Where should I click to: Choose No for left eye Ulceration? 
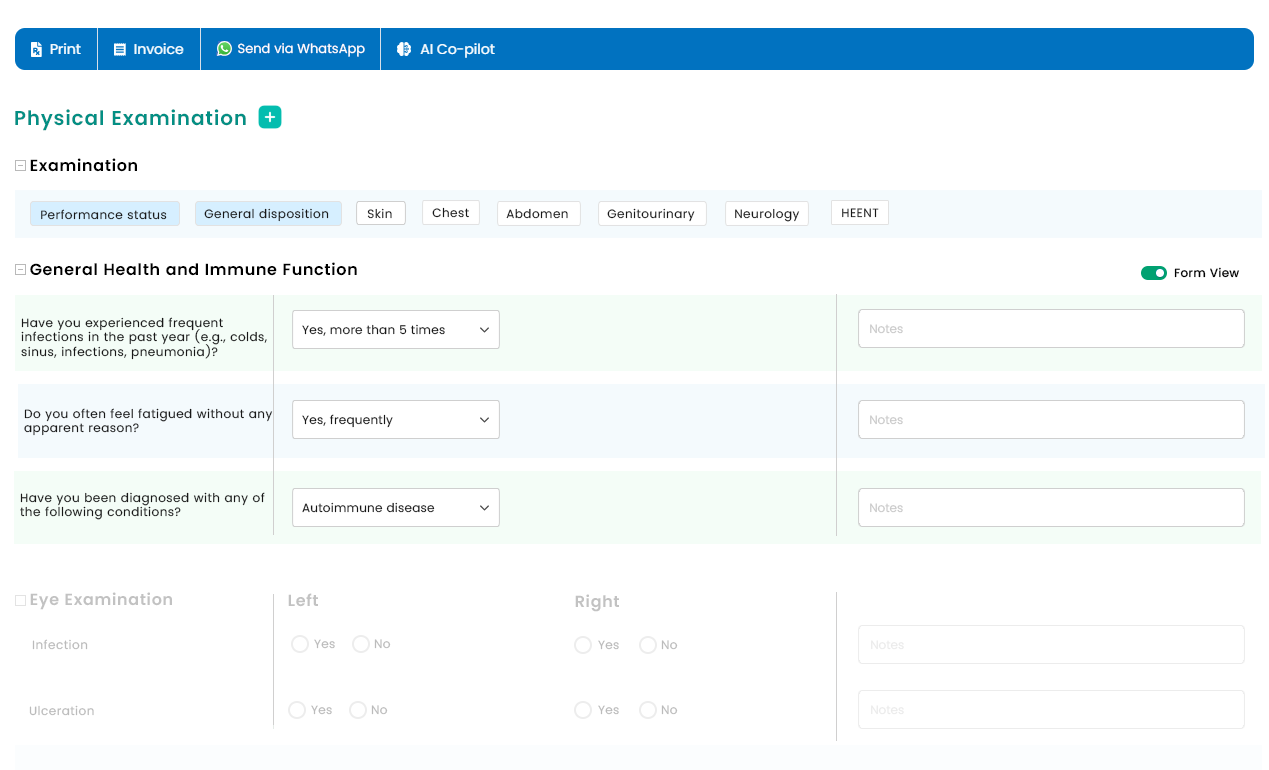(358, 710)
